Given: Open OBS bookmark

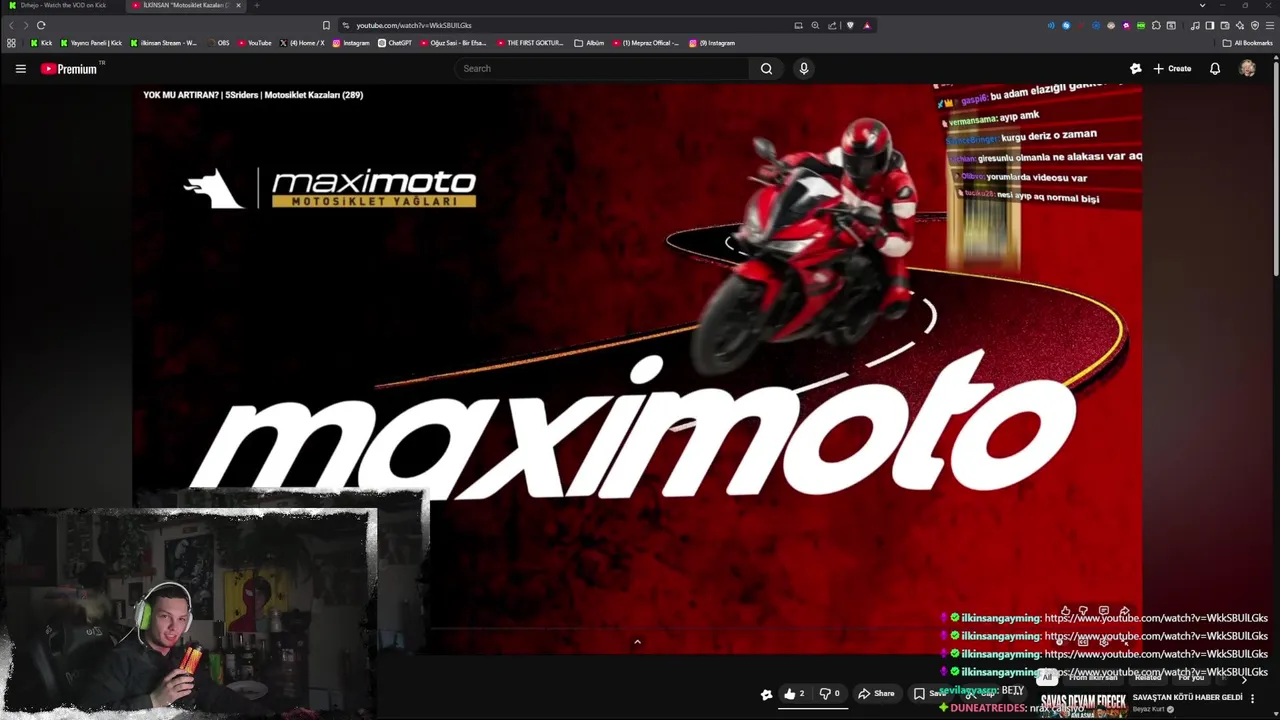Looking at the screenshot, I should pos(218,43).
